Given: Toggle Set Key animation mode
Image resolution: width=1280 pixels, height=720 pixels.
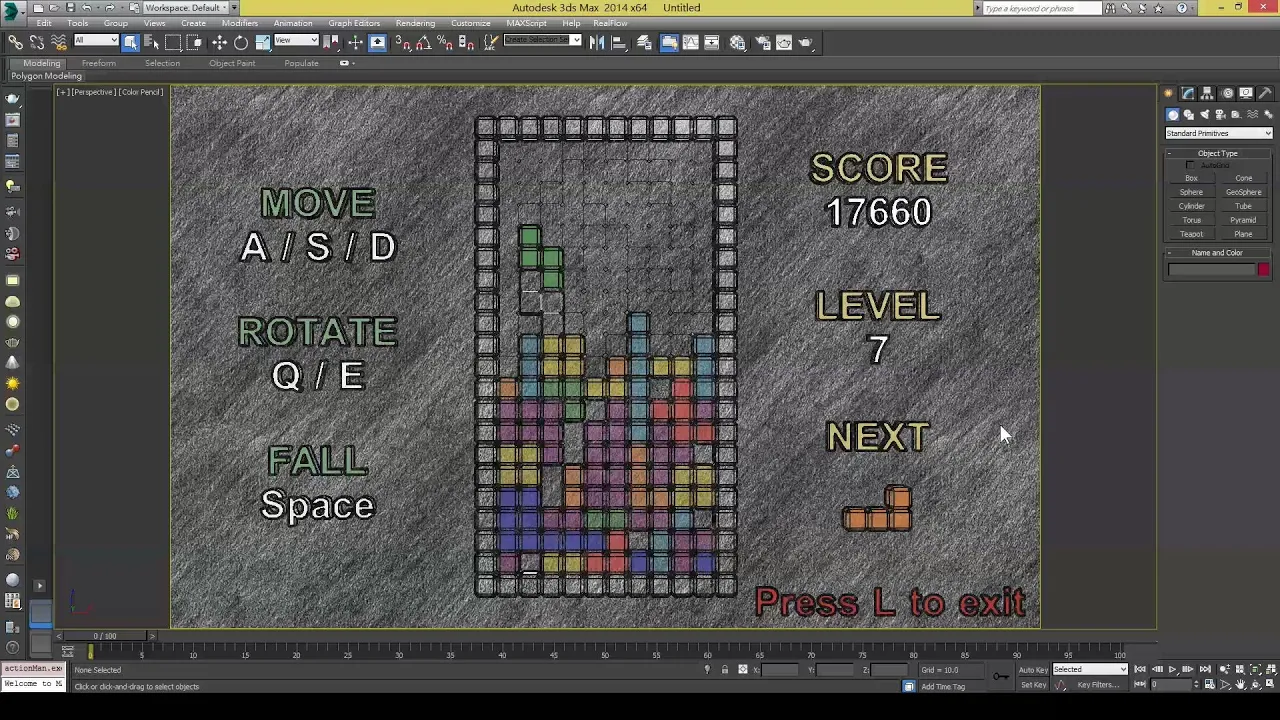Looking at the screenshot, I should click(1034, 685).
